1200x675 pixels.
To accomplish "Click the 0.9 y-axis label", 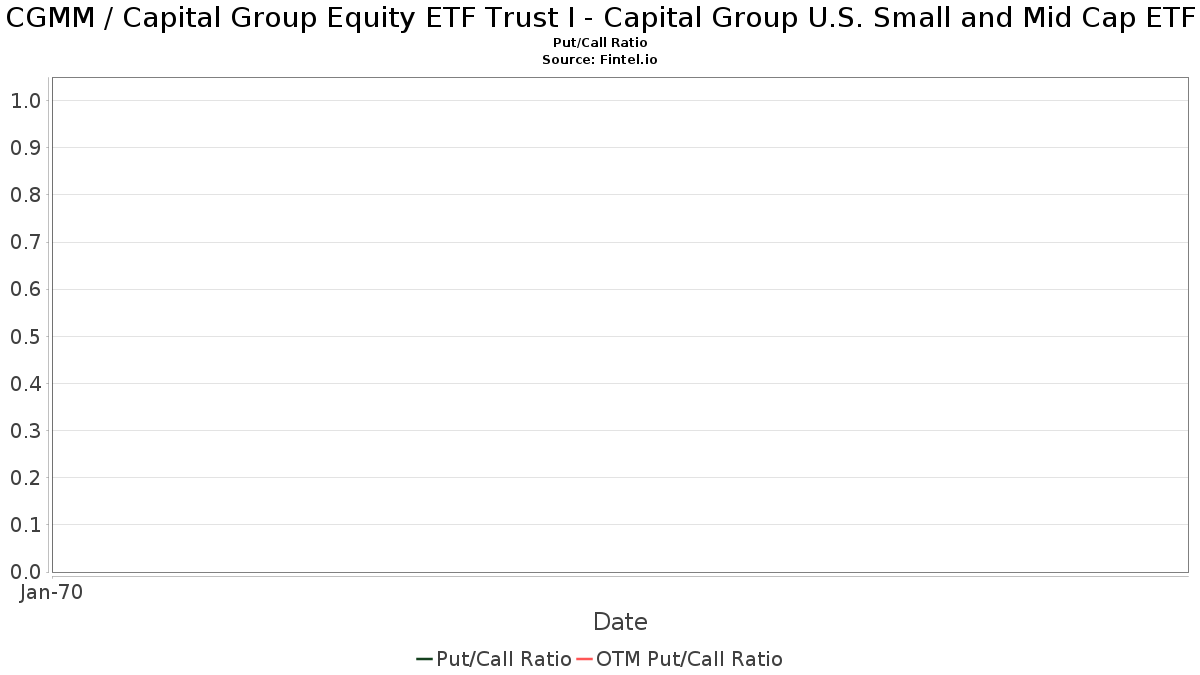I will pos(25,147).
